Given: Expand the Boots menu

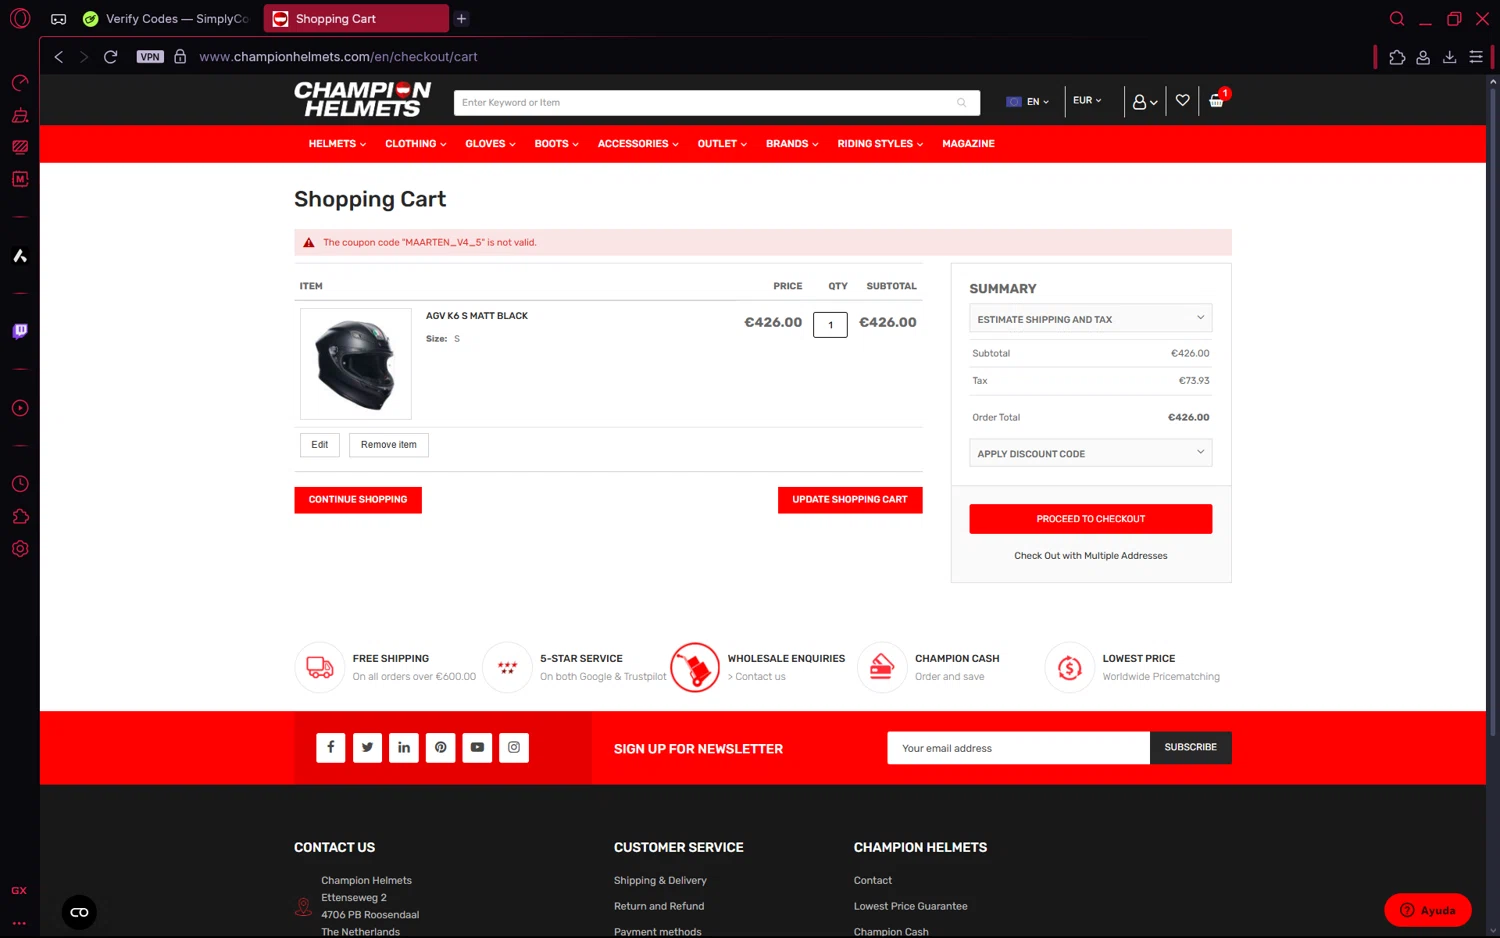Looking at the screenshot, I should pyautogui.click(x=556, y=144).
